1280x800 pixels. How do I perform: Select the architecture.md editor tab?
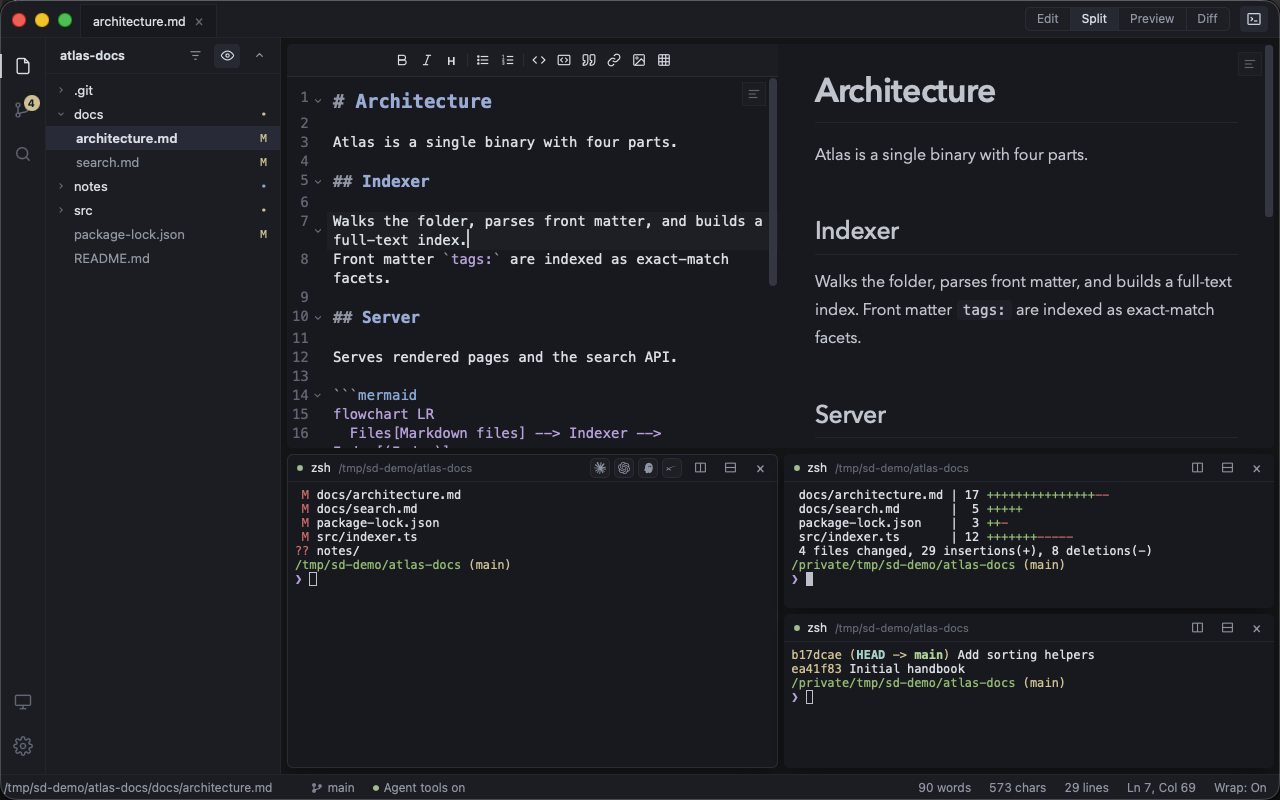(x=148, y=21)
